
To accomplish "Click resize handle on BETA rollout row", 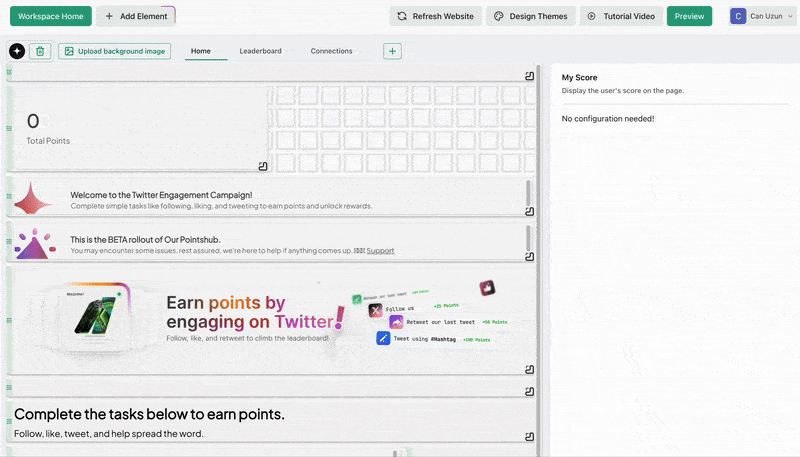I will [x=530, y=256].
